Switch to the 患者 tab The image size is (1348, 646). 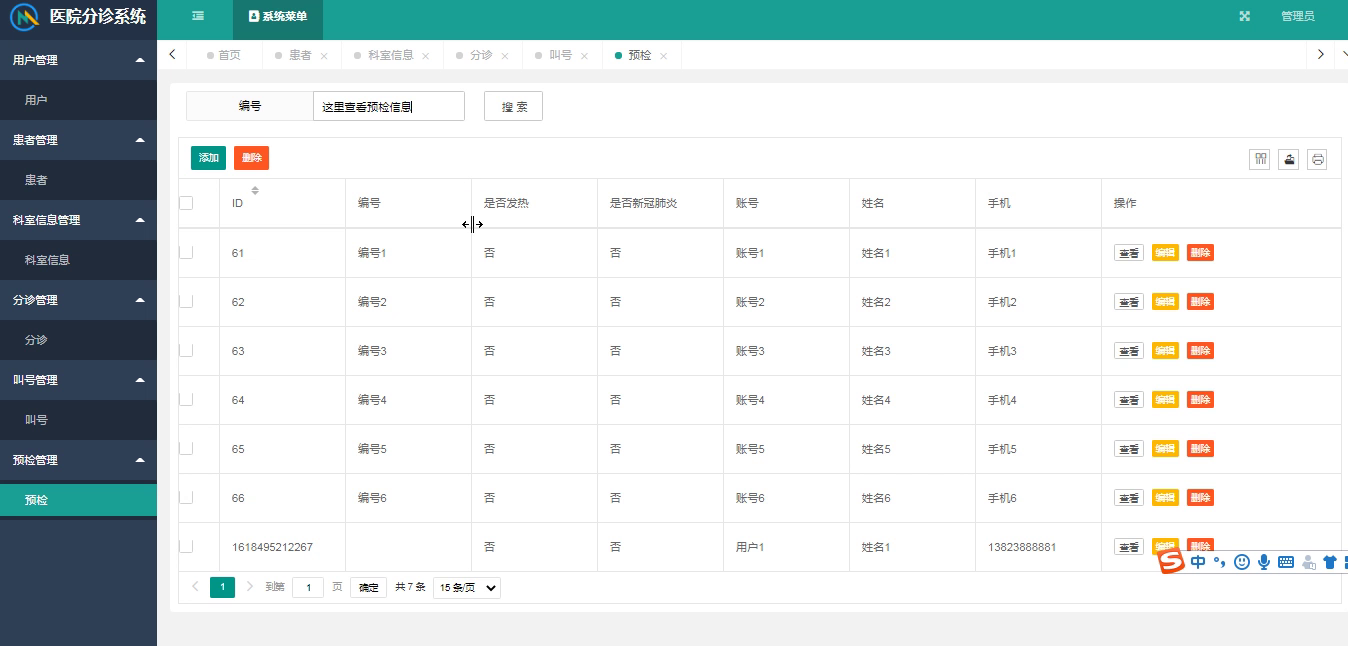(x=300, y=55)
